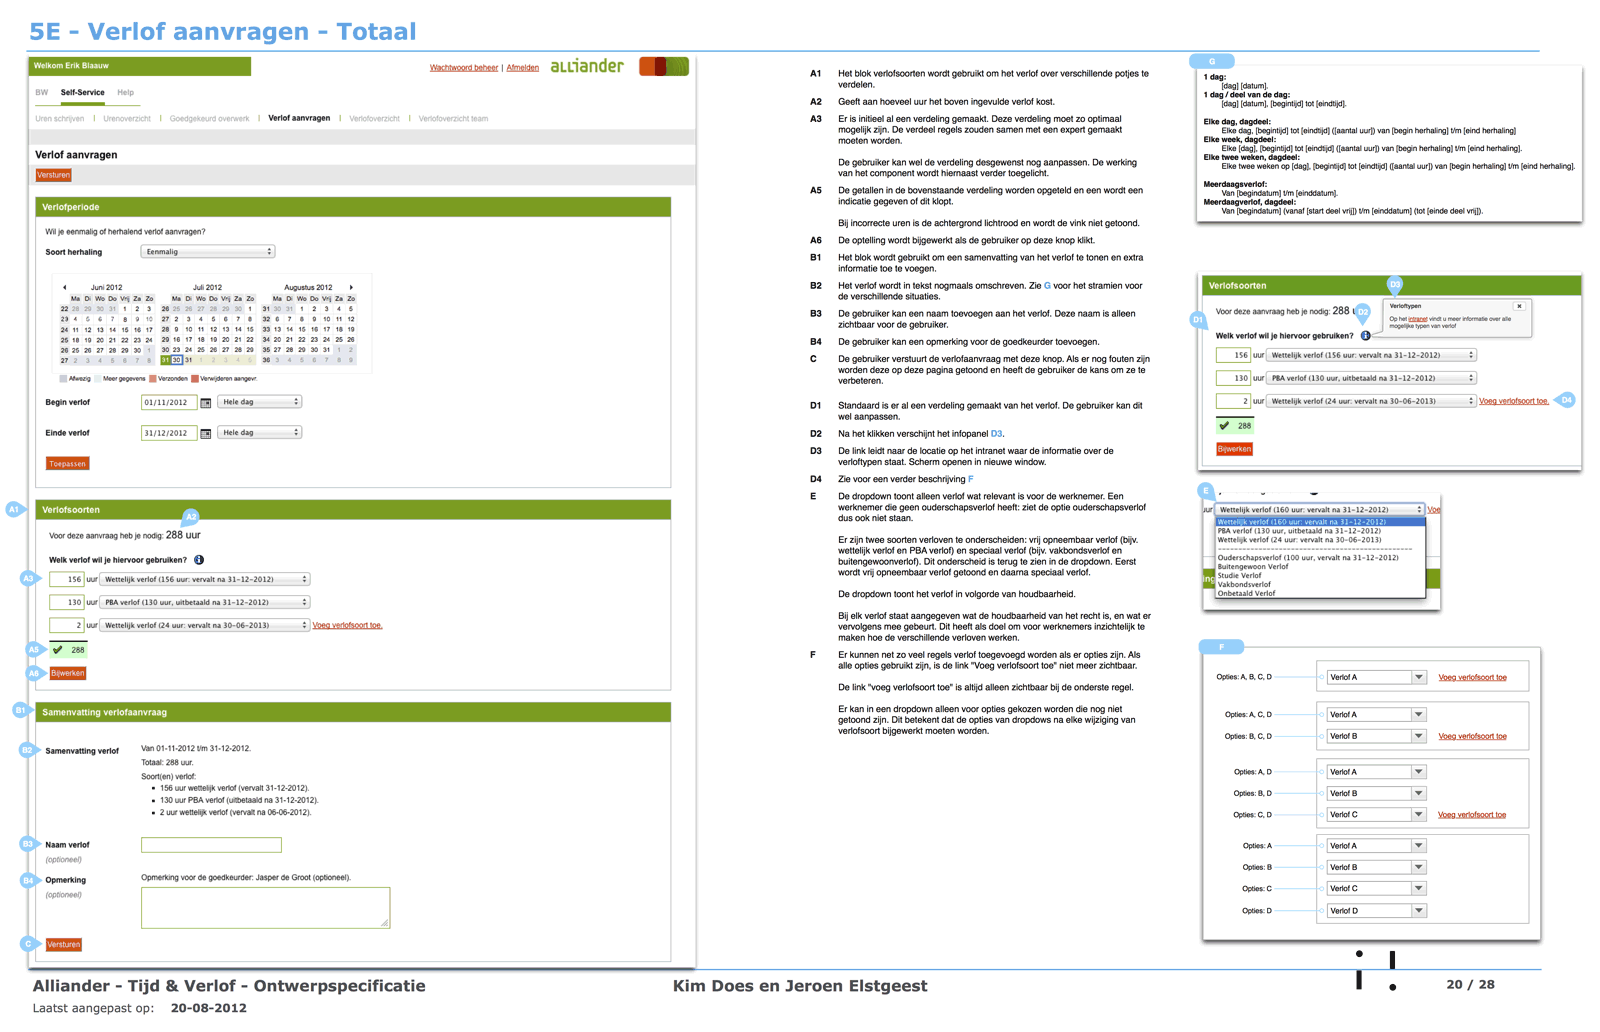The width and height of the screenshot is (1600, 1032).
Task: Click the Verwijderen aangevr. legend swatch
Action: (x=195, y=379)
